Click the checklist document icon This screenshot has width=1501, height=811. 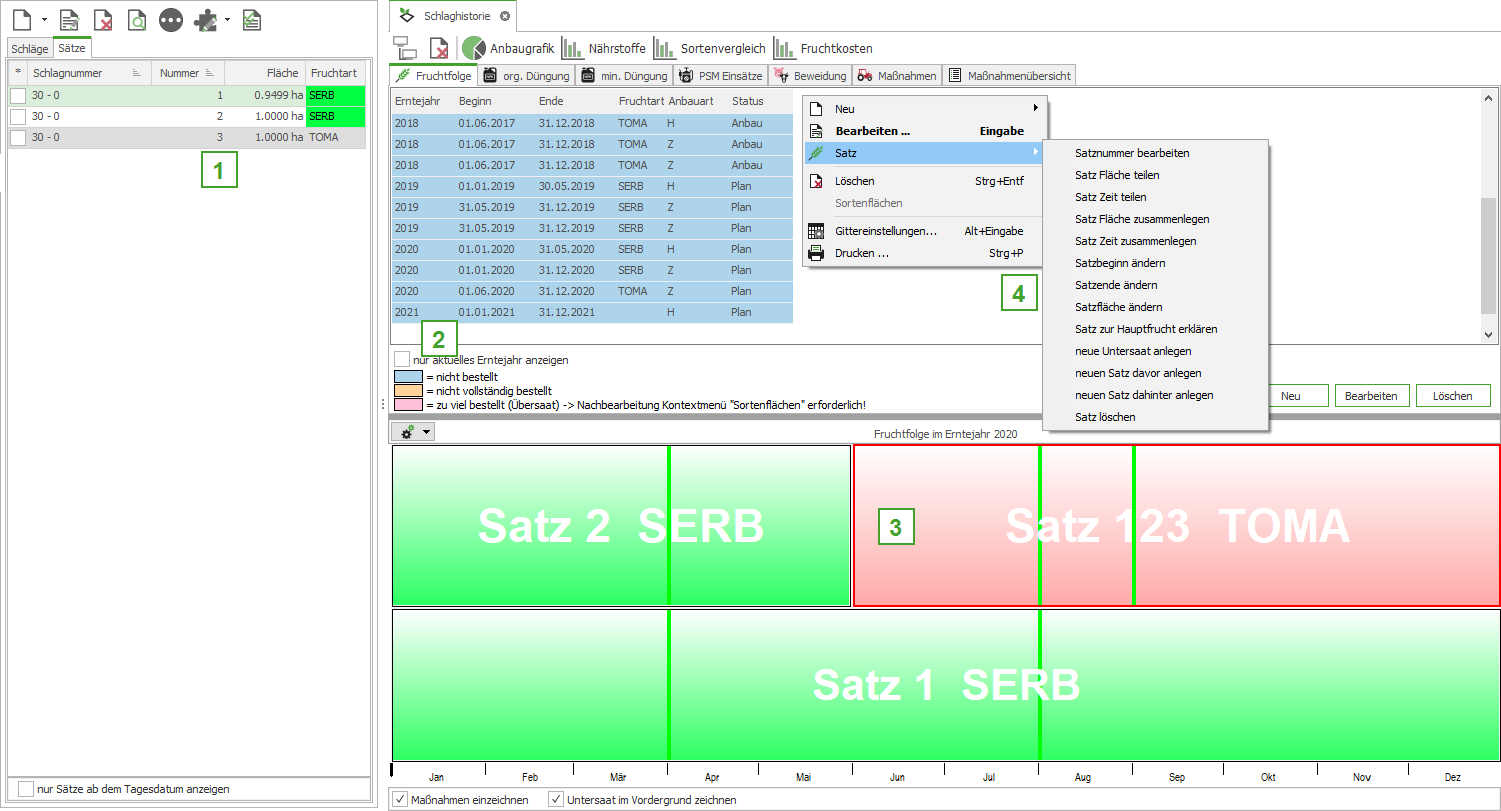(x=252, y=19)
